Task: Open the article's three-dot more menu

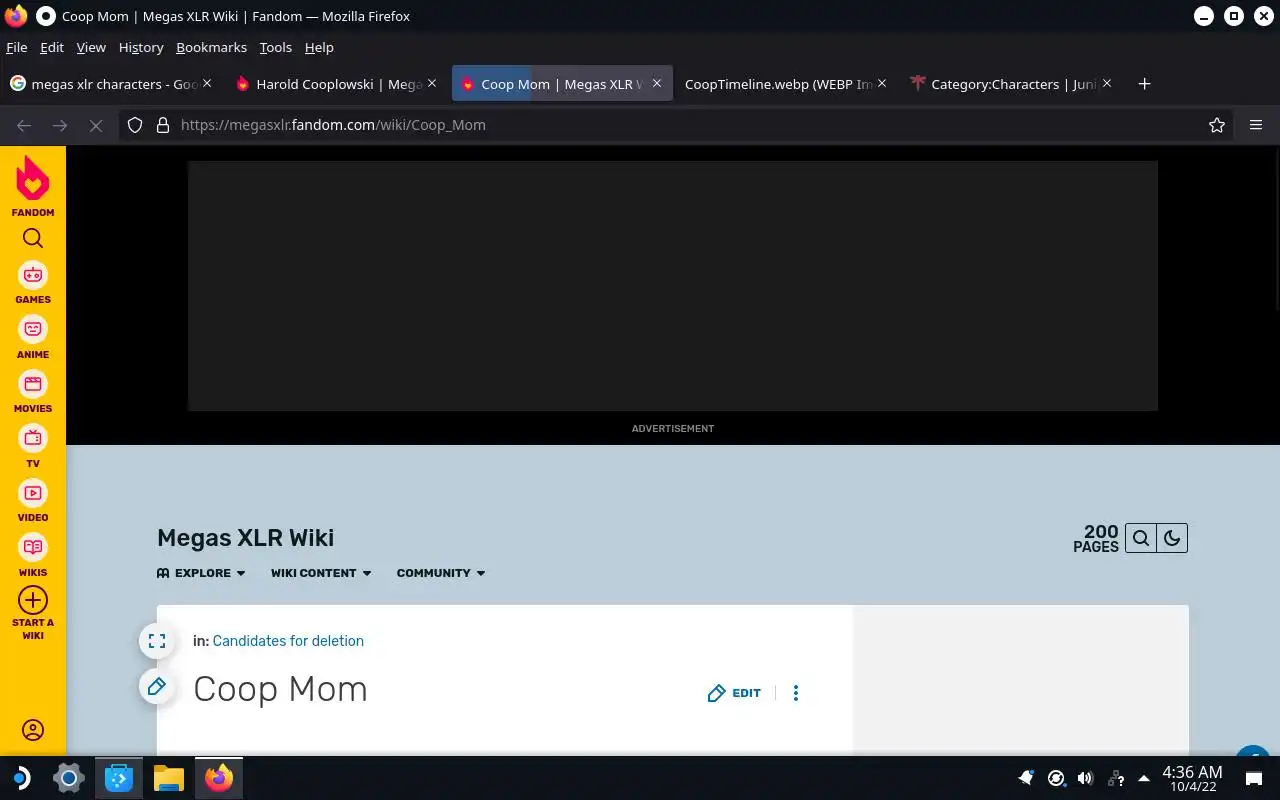Action: 796,693
